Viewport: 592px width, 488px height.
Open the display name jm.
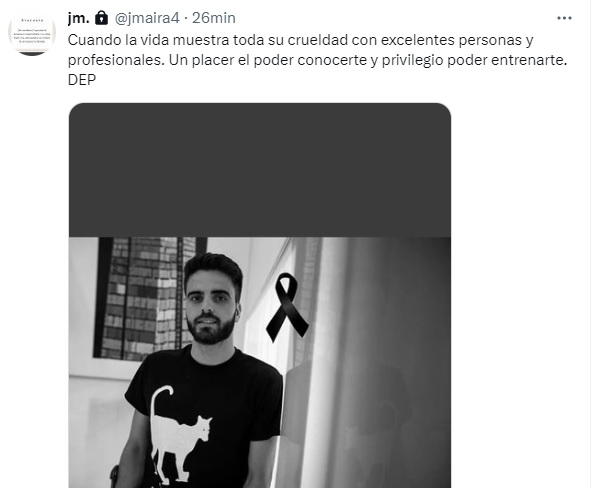79,18
